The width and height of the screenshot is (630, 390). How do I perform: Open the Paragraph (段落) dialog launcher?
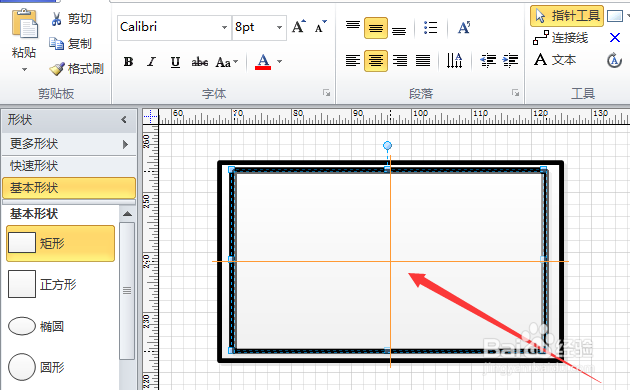tap(515, 93)
